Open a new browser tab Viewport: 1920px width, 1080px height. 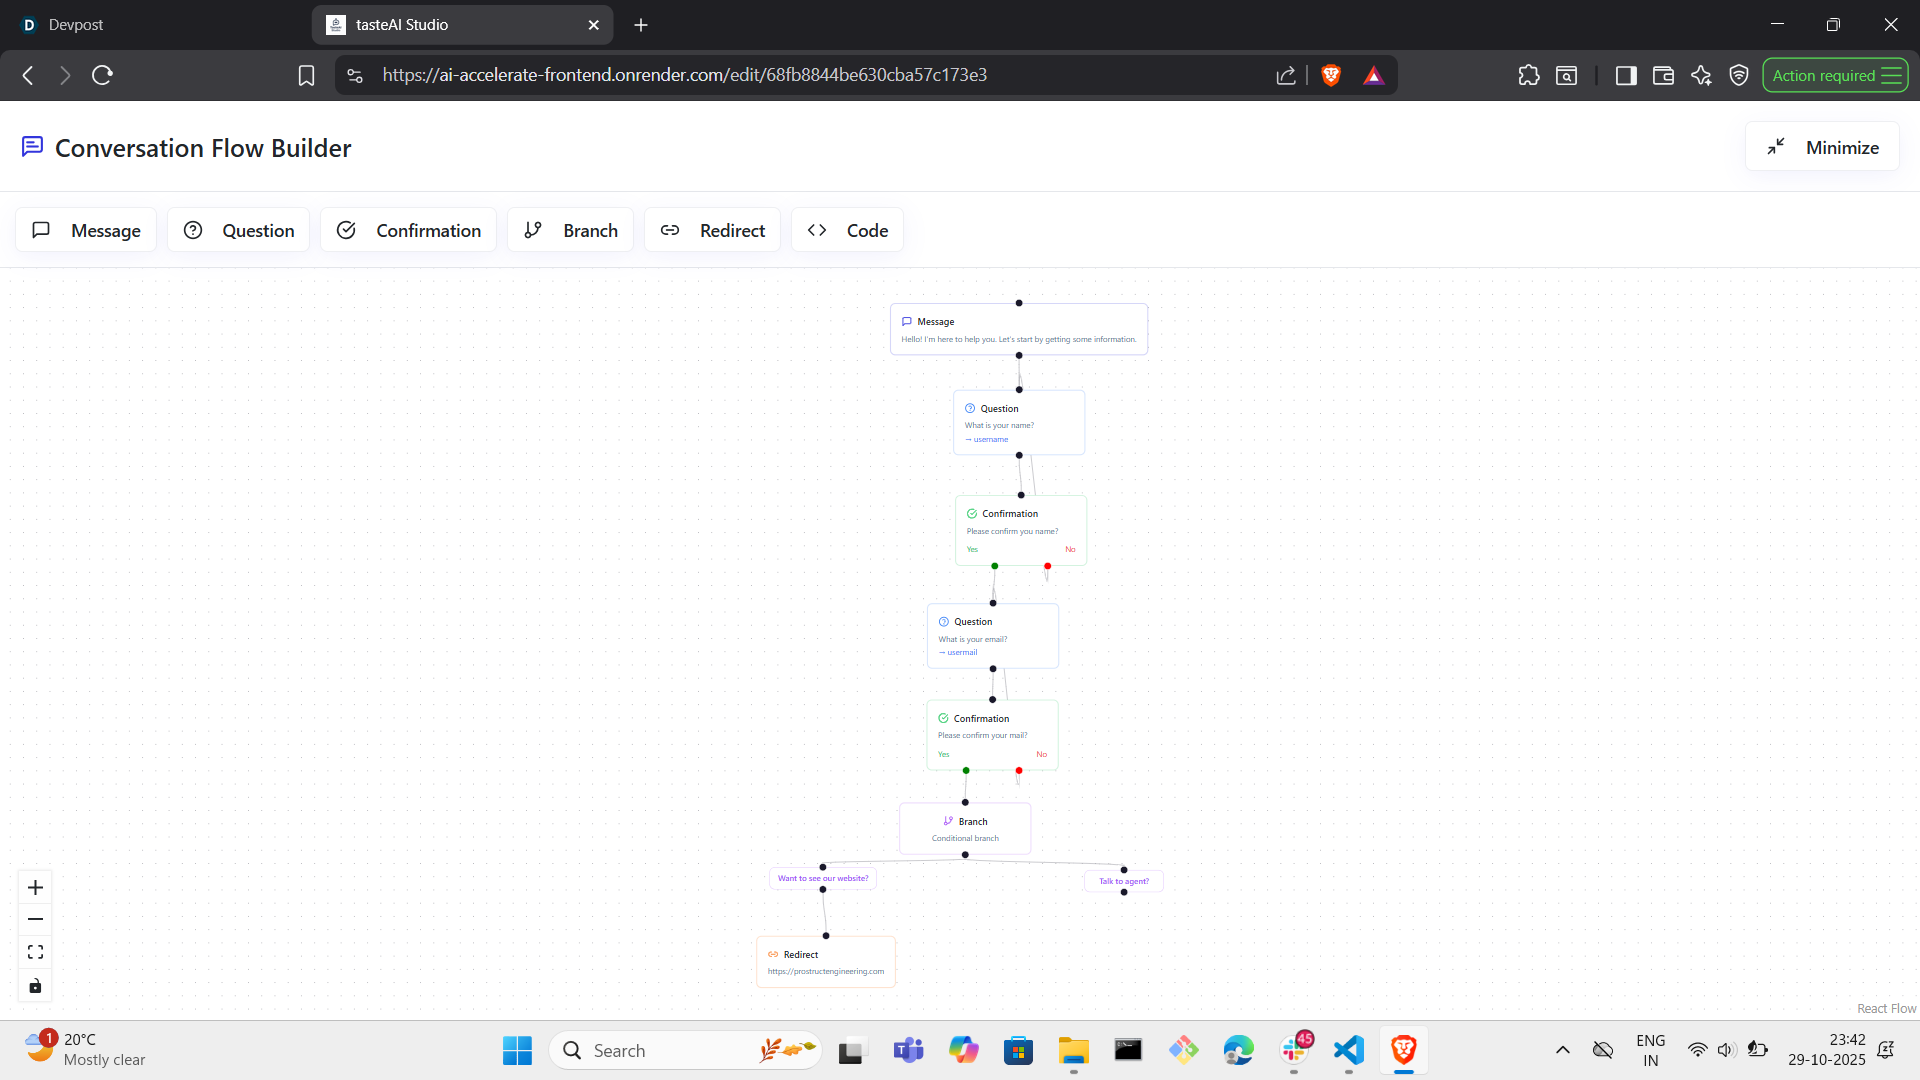[x=641, y=24]
